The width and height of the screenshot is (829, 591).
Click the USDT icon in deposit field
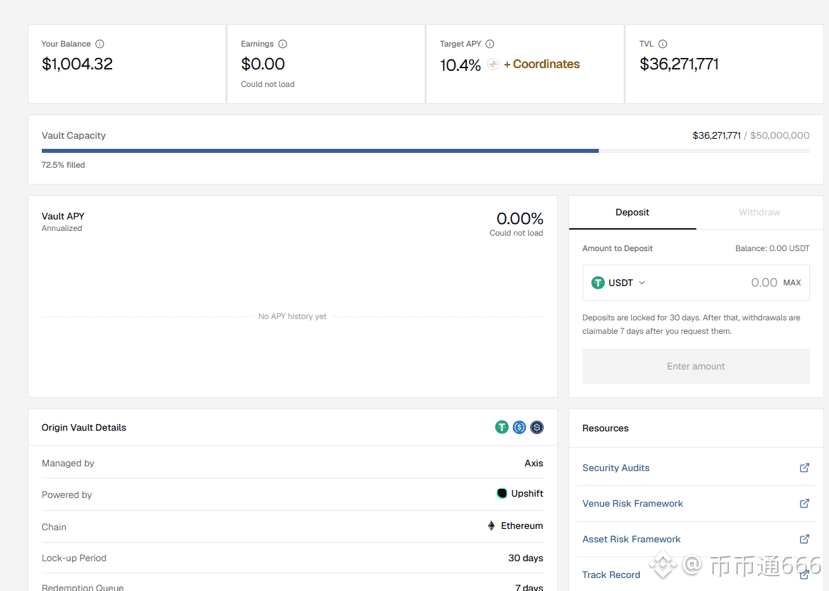[598, 283]
